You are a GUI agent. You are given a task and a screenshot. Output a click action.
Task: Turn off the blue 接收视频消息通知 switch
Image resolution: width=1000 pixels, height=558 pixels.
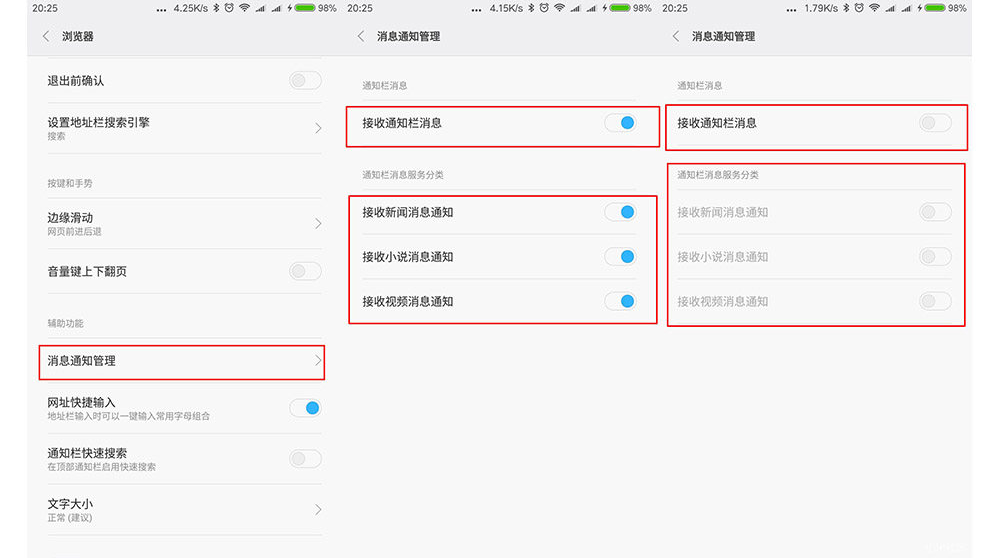click(620, 301)
